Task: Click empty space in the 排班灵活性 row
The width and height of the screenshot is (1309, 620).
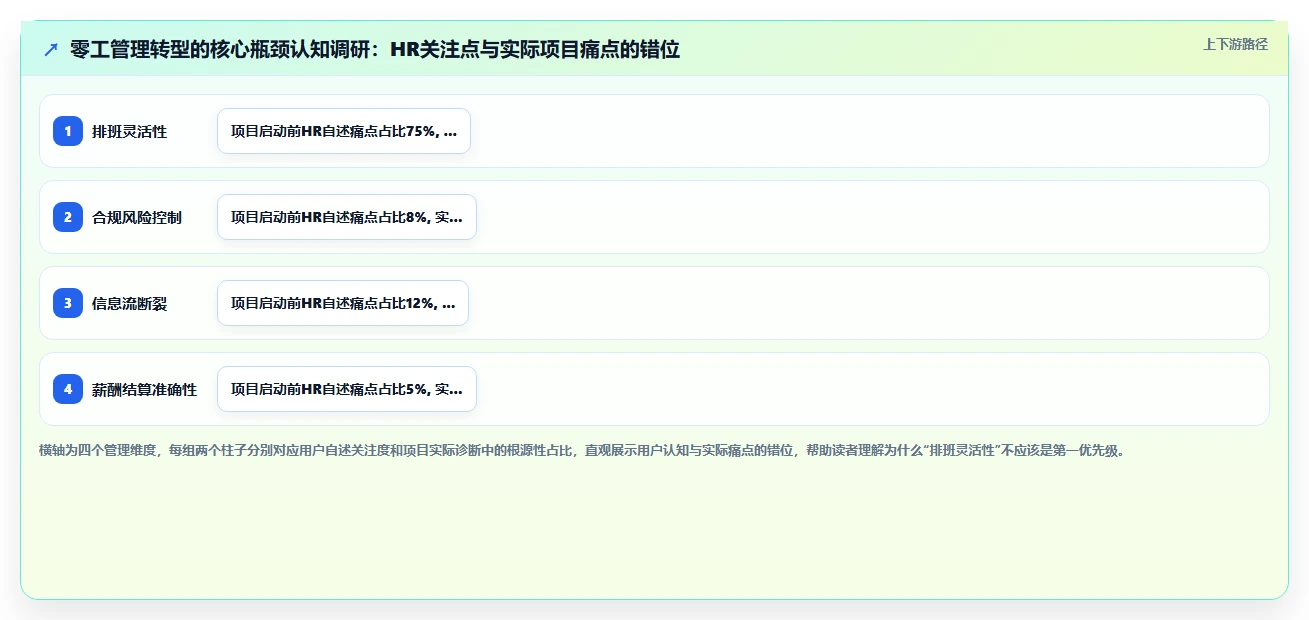Action: pos(860,131)
